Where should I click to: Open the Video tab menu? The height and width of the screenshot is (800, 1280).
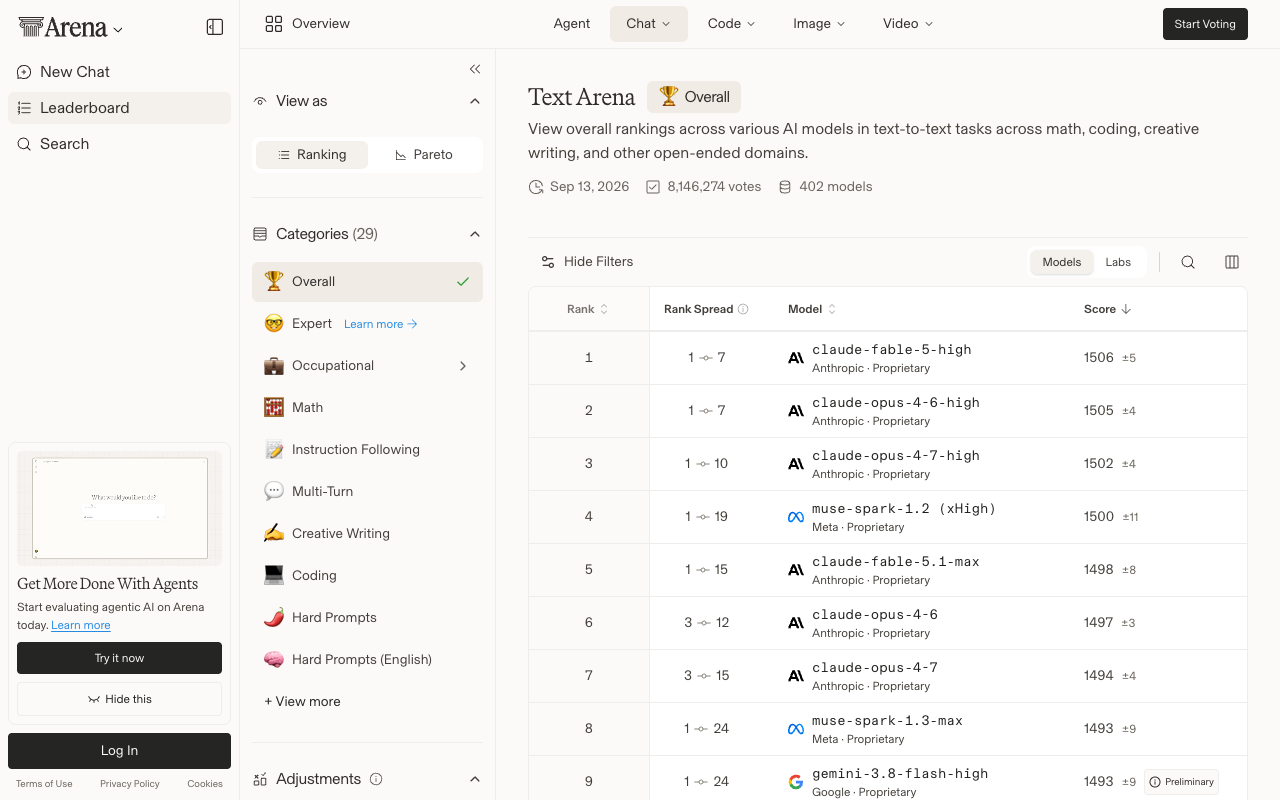908,24
